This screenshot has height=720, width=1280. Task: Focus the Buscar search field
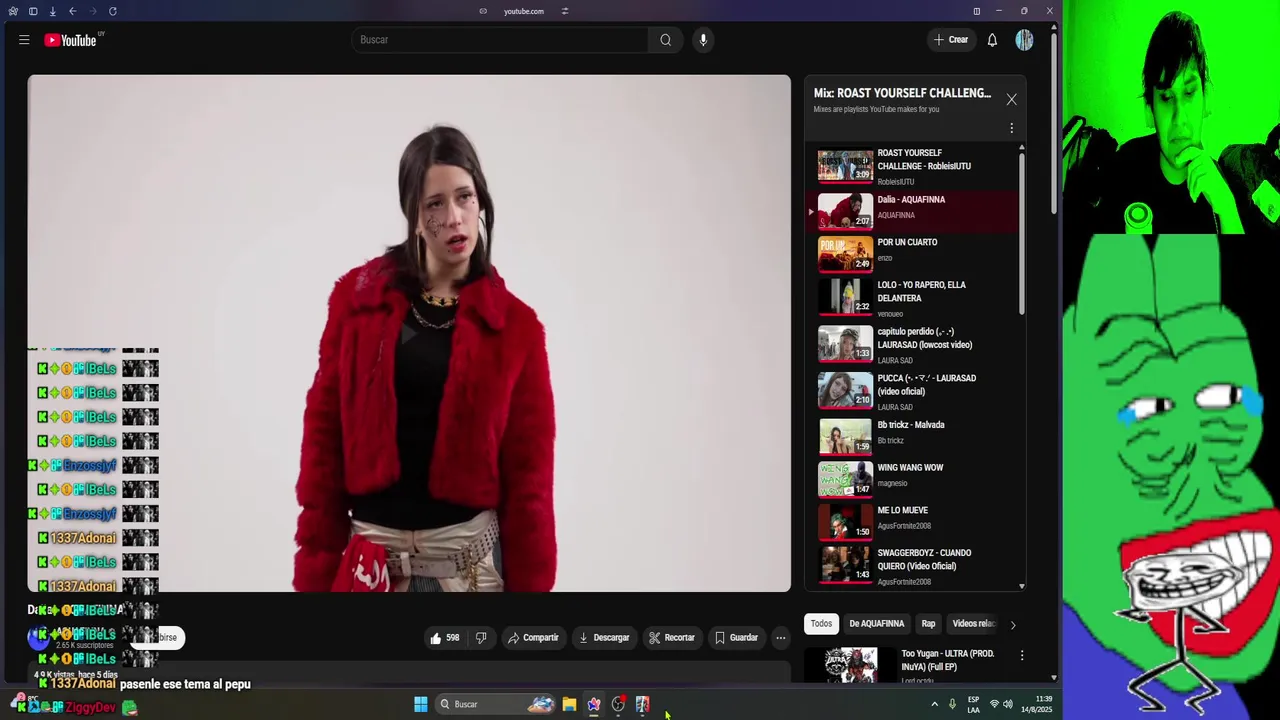coord(500,40)
